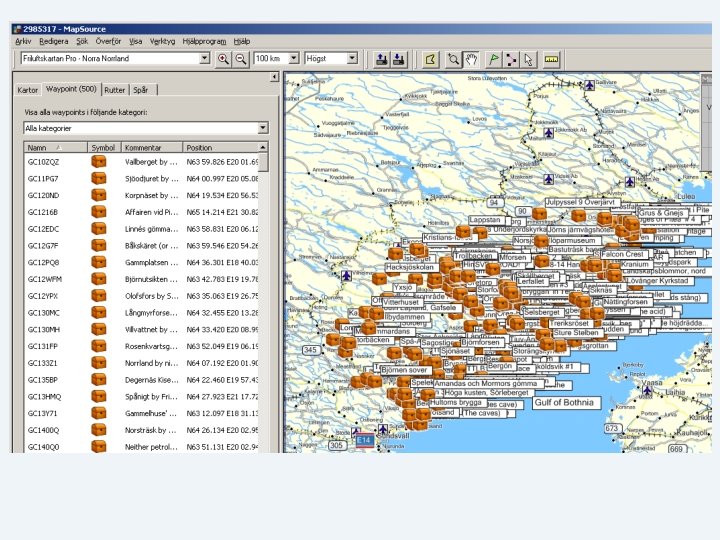Screen dimensions: 720x540
Task: Open the Alla kategorier category dropdown
Action: (x=263, y=128)
